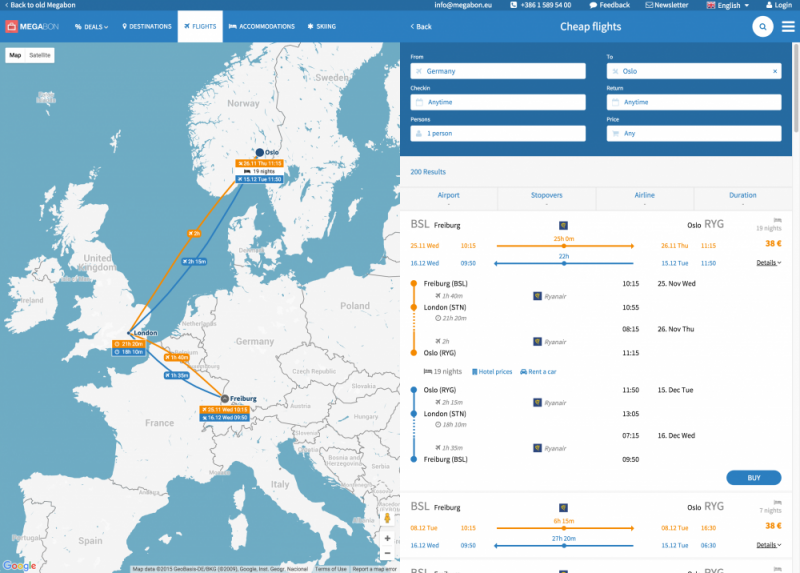Viewport: 800px width, 573px height.
Task: Open the Persons selector showing 1 person
Action: pyautogui.click(x=498, y=134)
